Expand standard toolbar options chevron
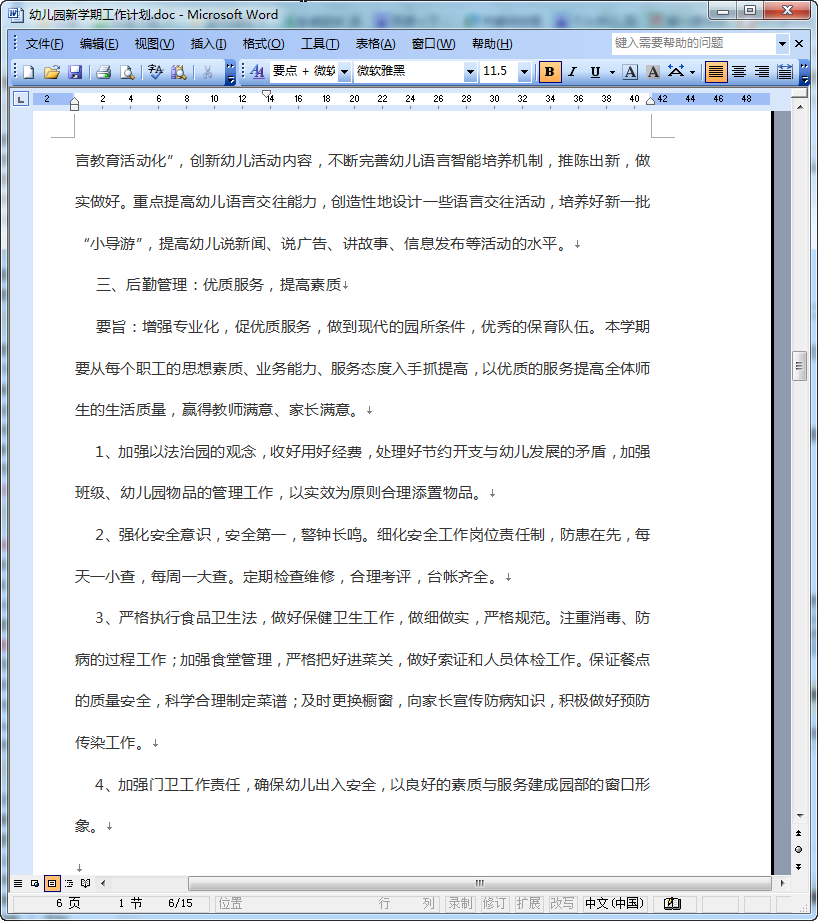This screenshot has width=818, height=921. [x=231, y=72]
